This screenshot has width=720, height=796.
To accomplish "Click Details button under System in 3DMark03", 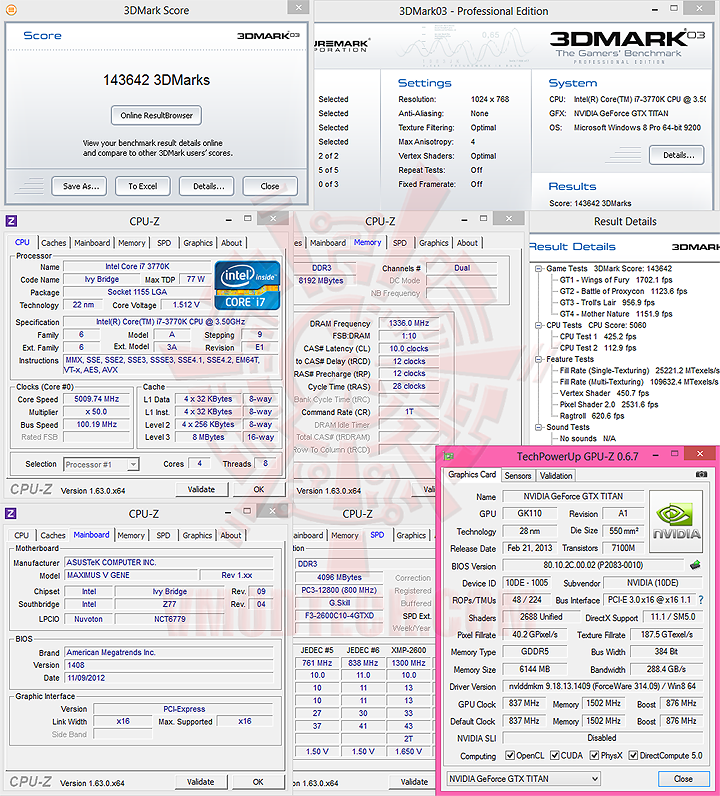I will [677, 155].
